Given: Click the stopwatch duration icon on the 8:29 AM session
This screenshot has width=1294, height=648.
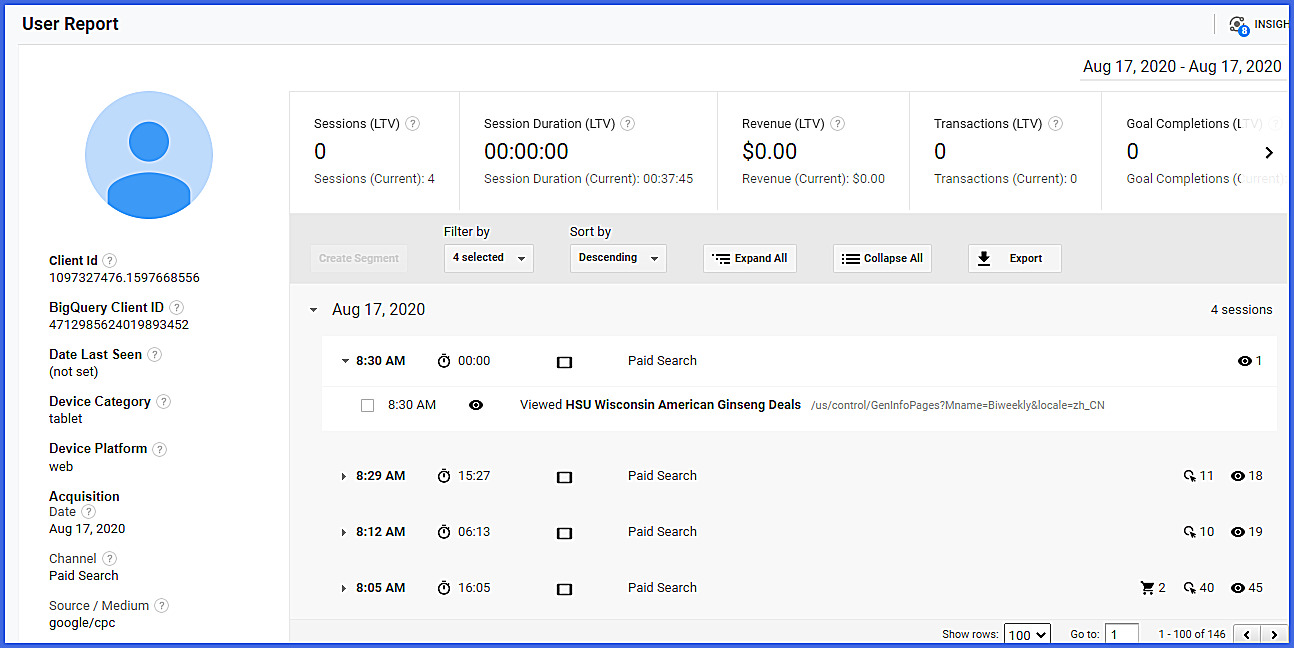Looking at the screenshot, I should (x=444, y=475).
